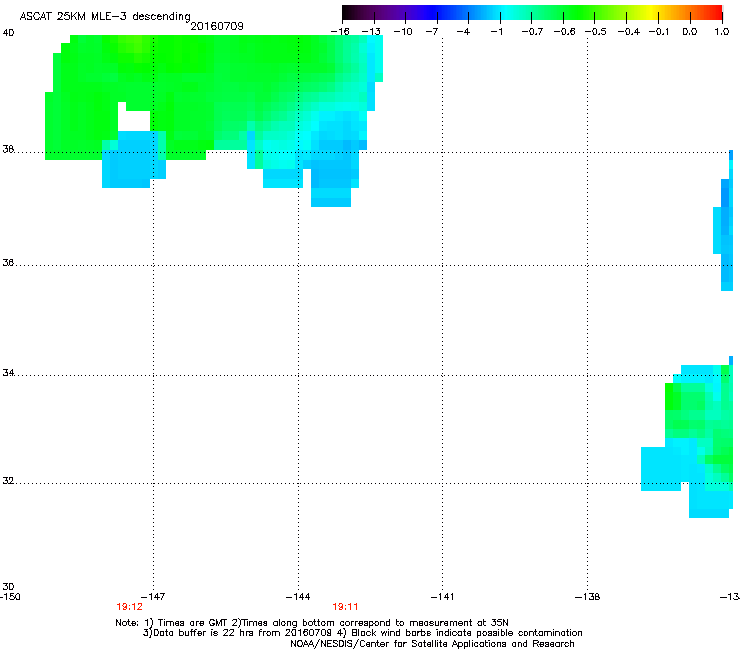Viewport: 740px width, 650px height.
Task: Click the note line starting '3)Data buffer is 22 hrs'
Action: [x=362, y=633]
